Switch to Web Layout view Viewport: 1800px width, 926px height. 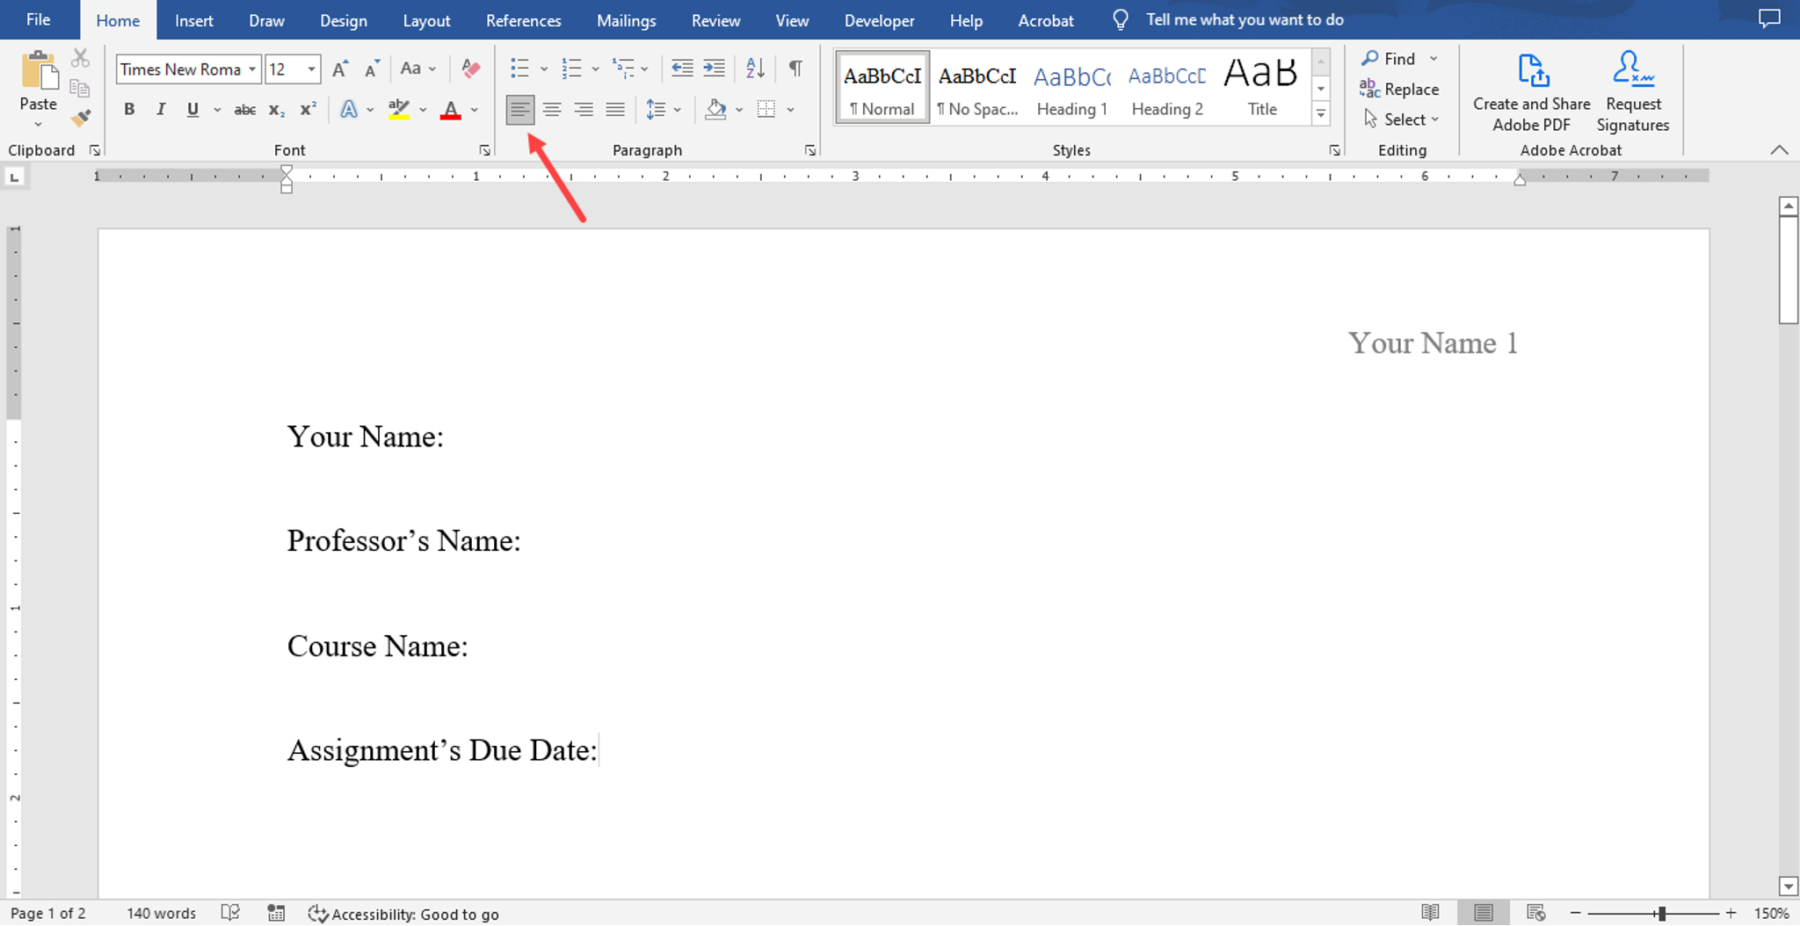(x=1536, y=913)
